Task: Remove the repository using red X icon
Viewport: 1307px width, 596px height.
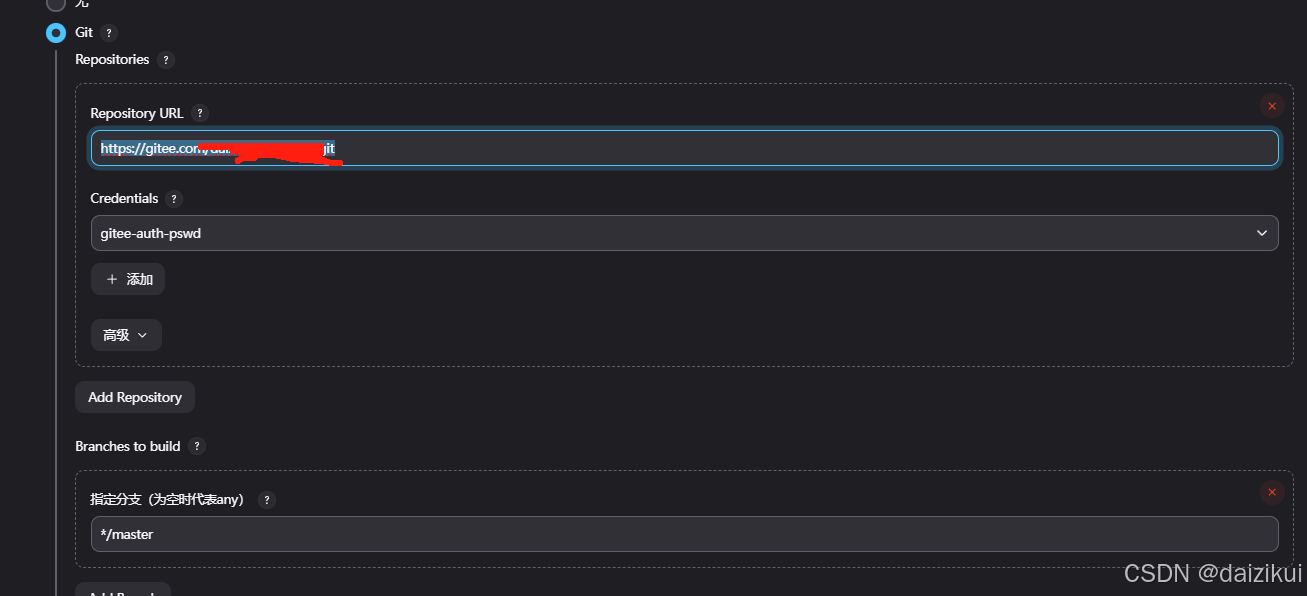Action: click(x=1272, y=105)
